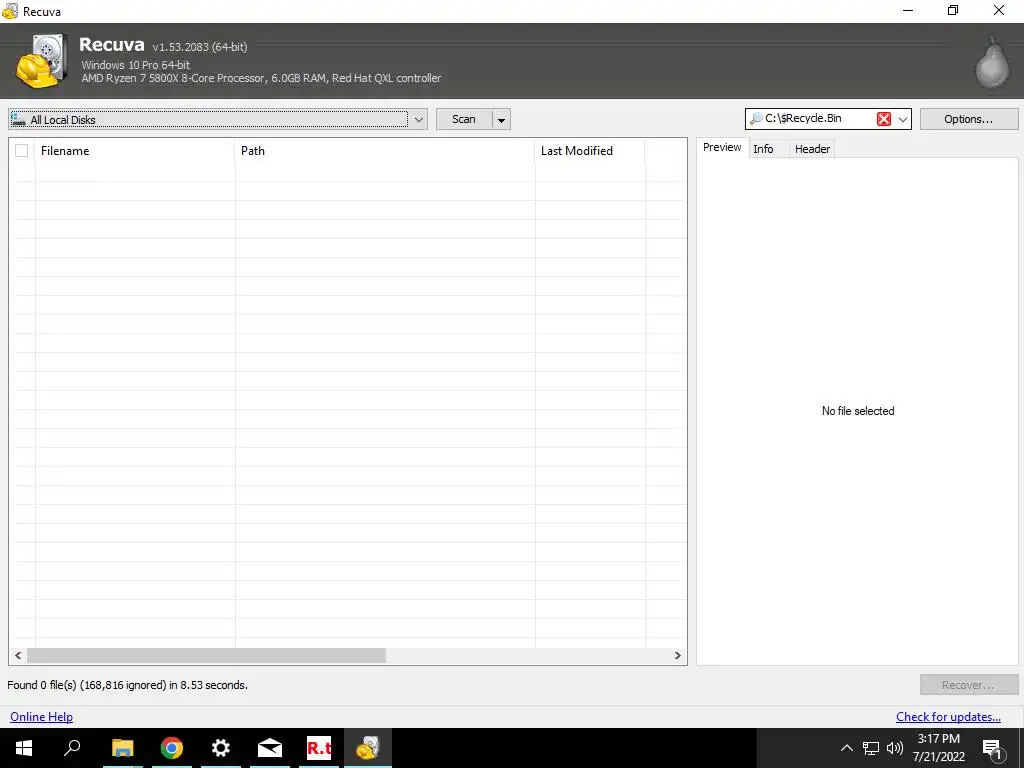This screenshot has height=768, width=1024.
Task: Open Windows Start menu
Action: pos(24,748)
